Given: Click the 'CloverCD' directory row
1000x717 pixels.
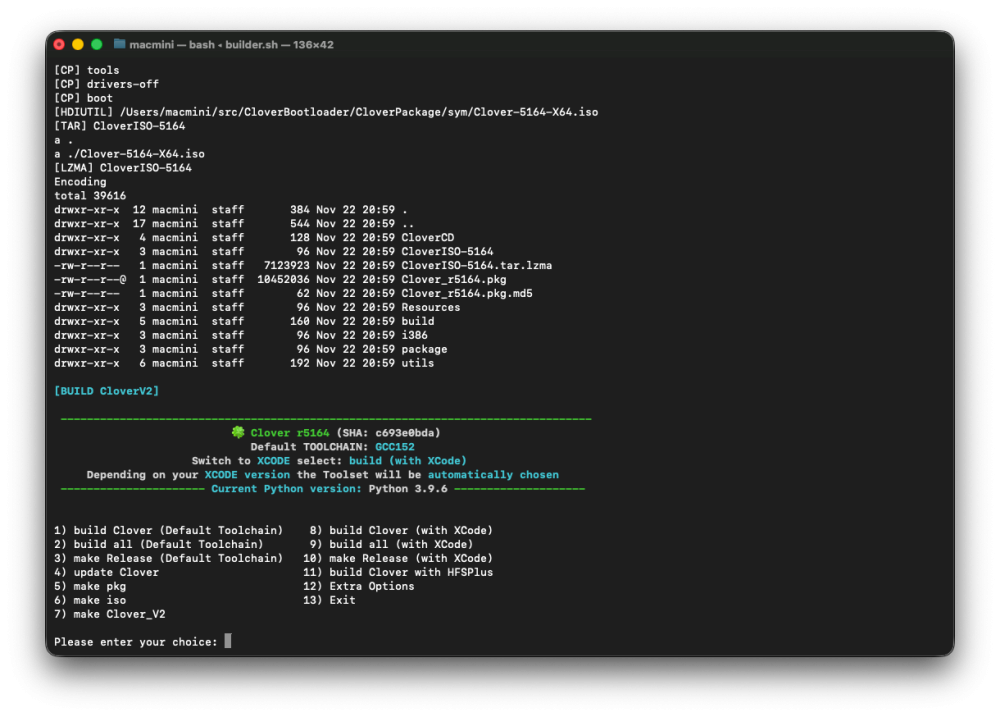Looking at the screenshot, I should pyautogui.click(x=254, y=237).
